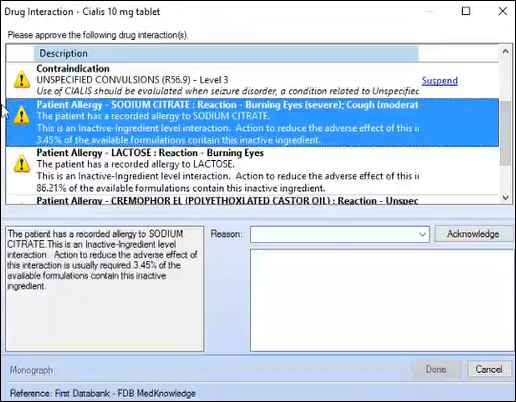Select the highlighted Sodium Citrate allergy row
This screenshot has width=516, height=402.
point(252,122)
